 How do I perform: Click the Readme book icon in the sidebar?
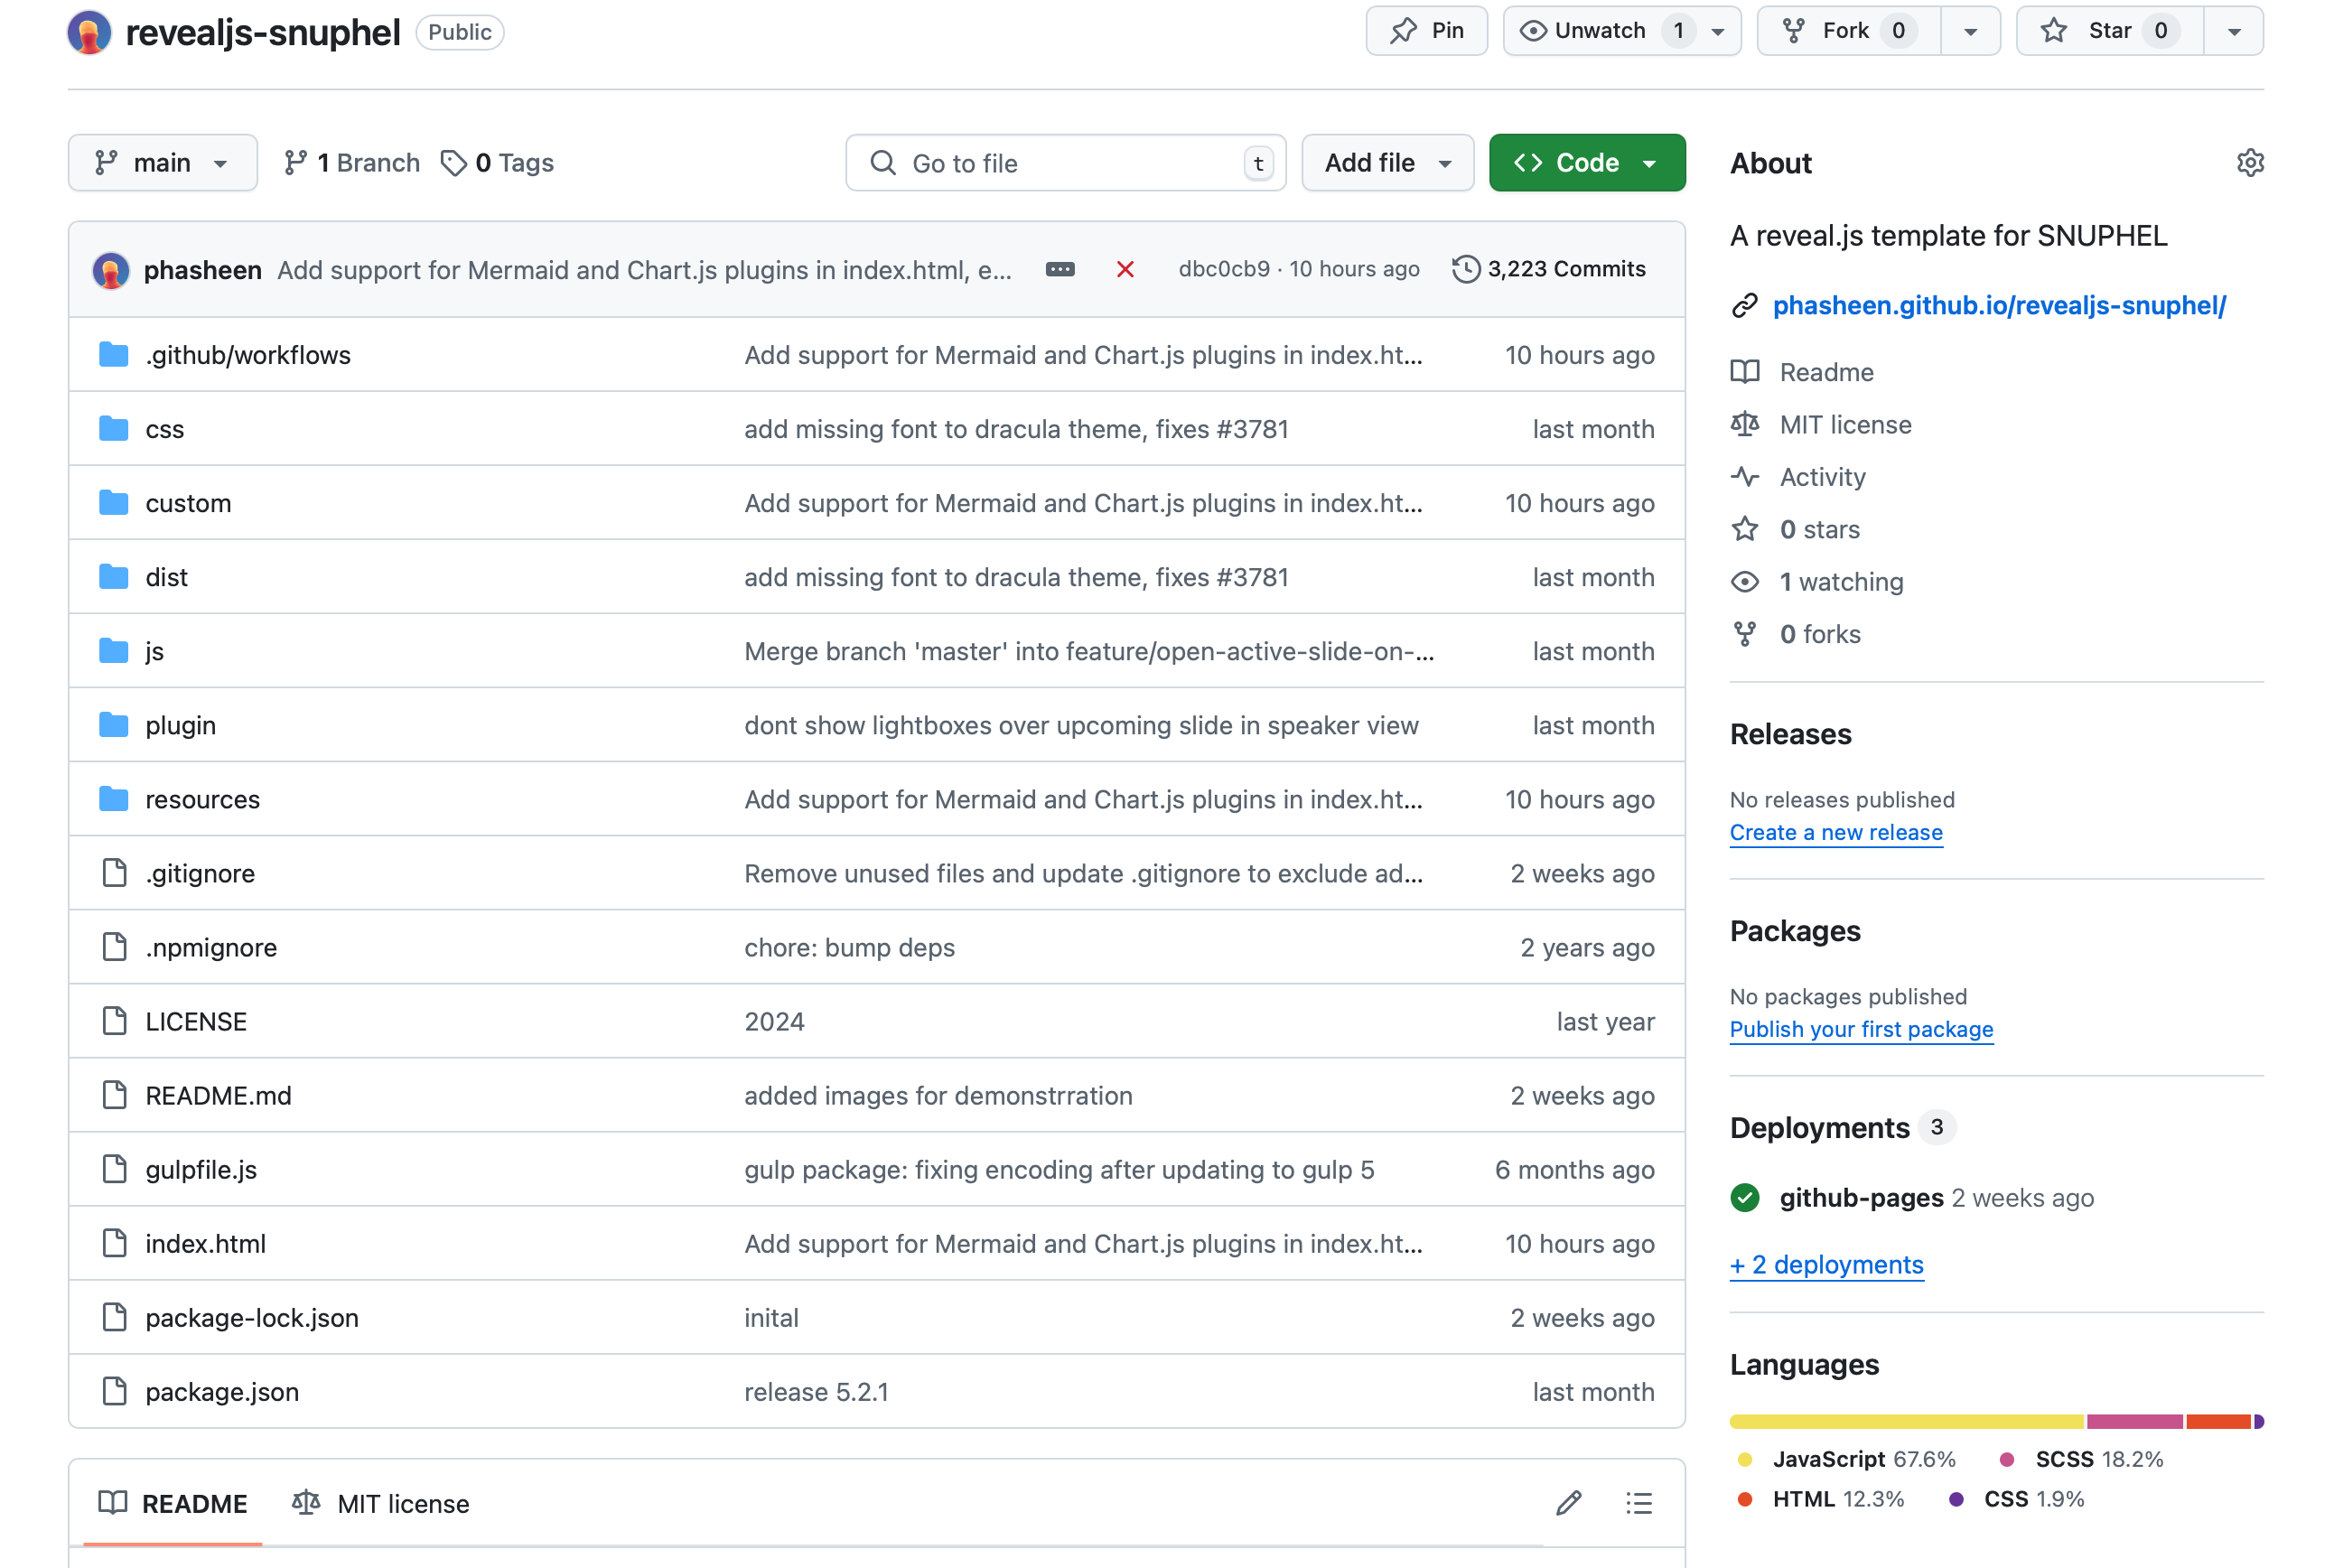[x=1744, y=371]
